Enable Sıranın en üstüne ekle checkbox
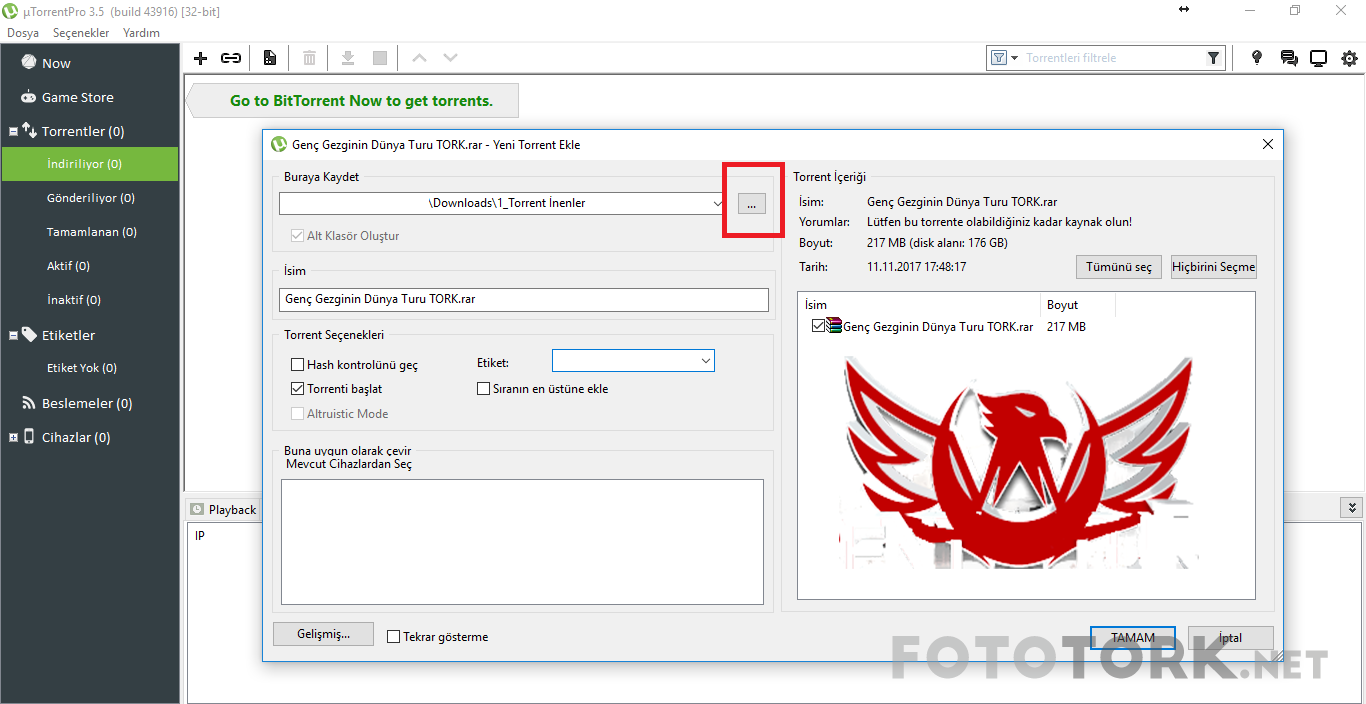This screenshot has height=704, width=1366. pos(484,389)
